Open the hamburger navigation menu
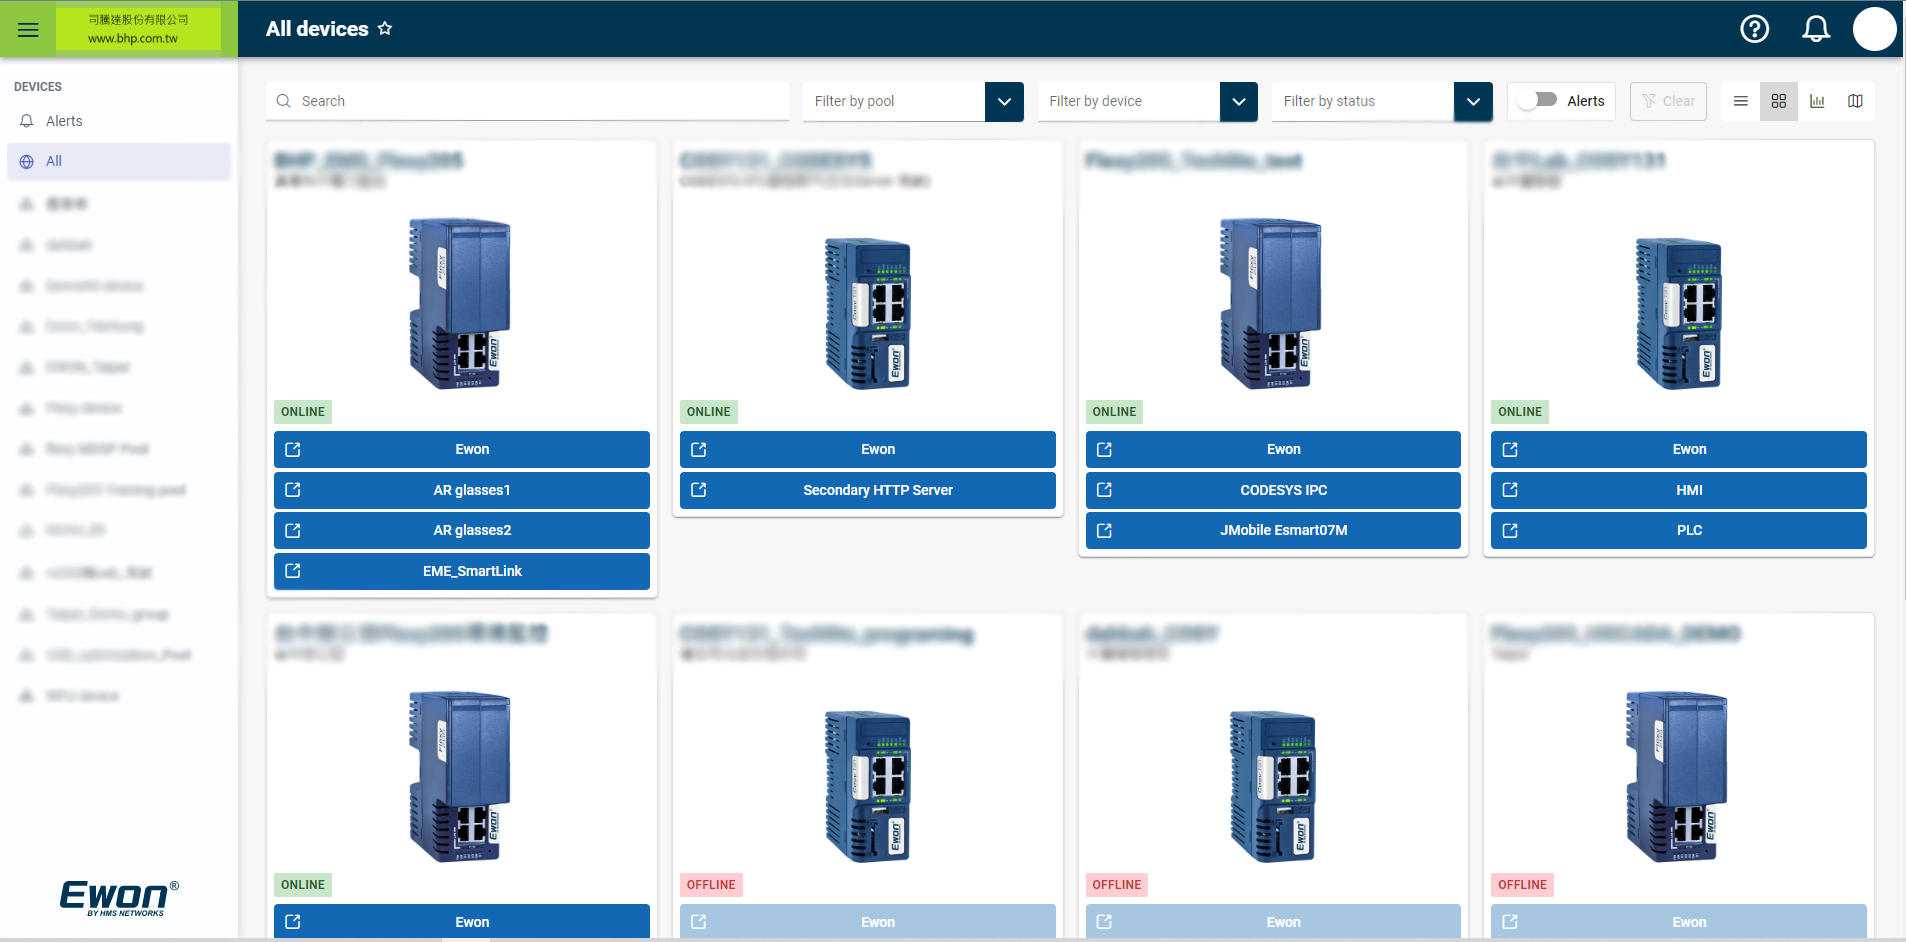The width and height of the screenshot is (1906, 942). (x=28, y=29)
